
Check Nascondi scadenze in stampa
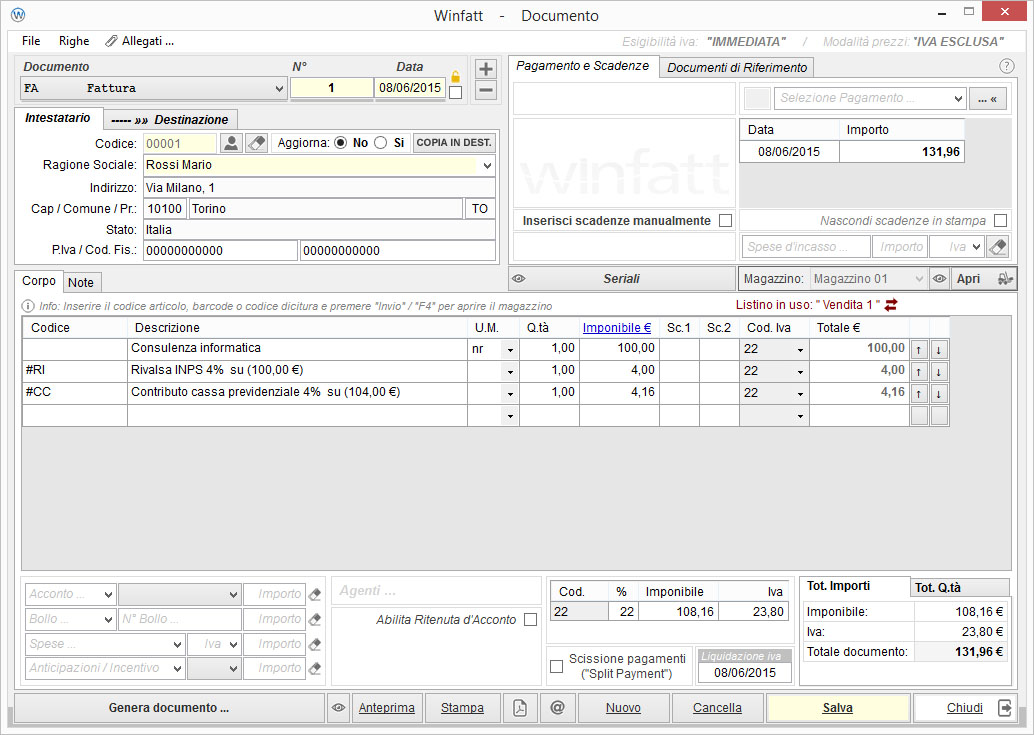(1000, 221)
